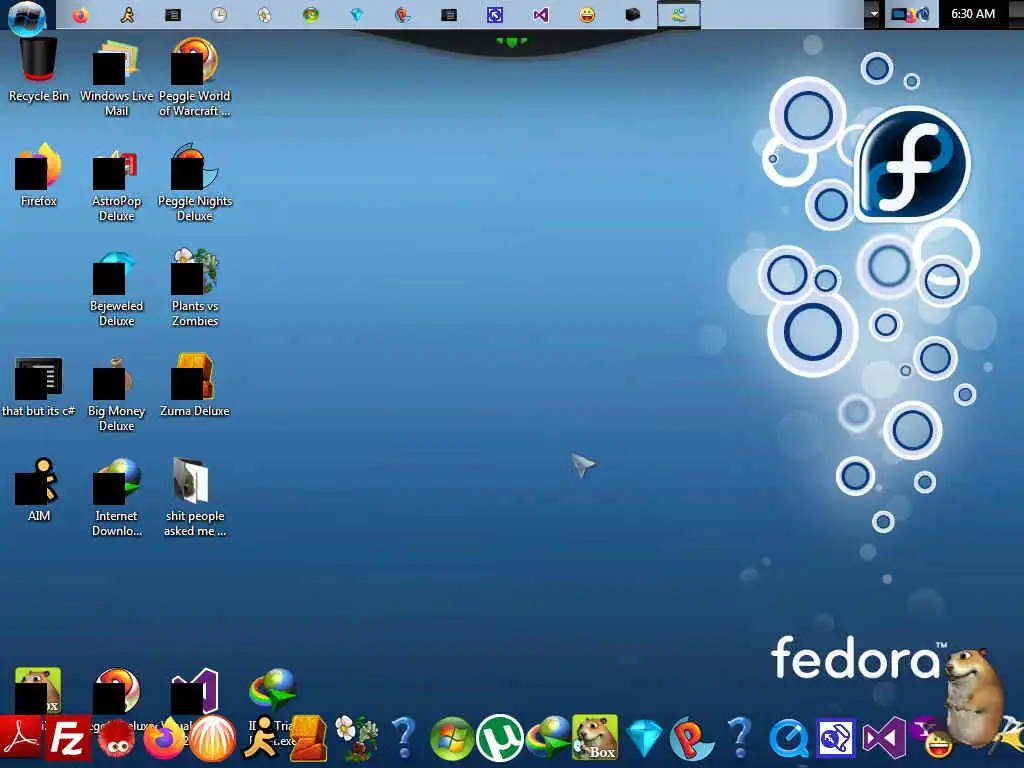Click question mark dock icon beside Windows orb
The height and width of the screenshot is (768, 1024).
coord(403,739)
